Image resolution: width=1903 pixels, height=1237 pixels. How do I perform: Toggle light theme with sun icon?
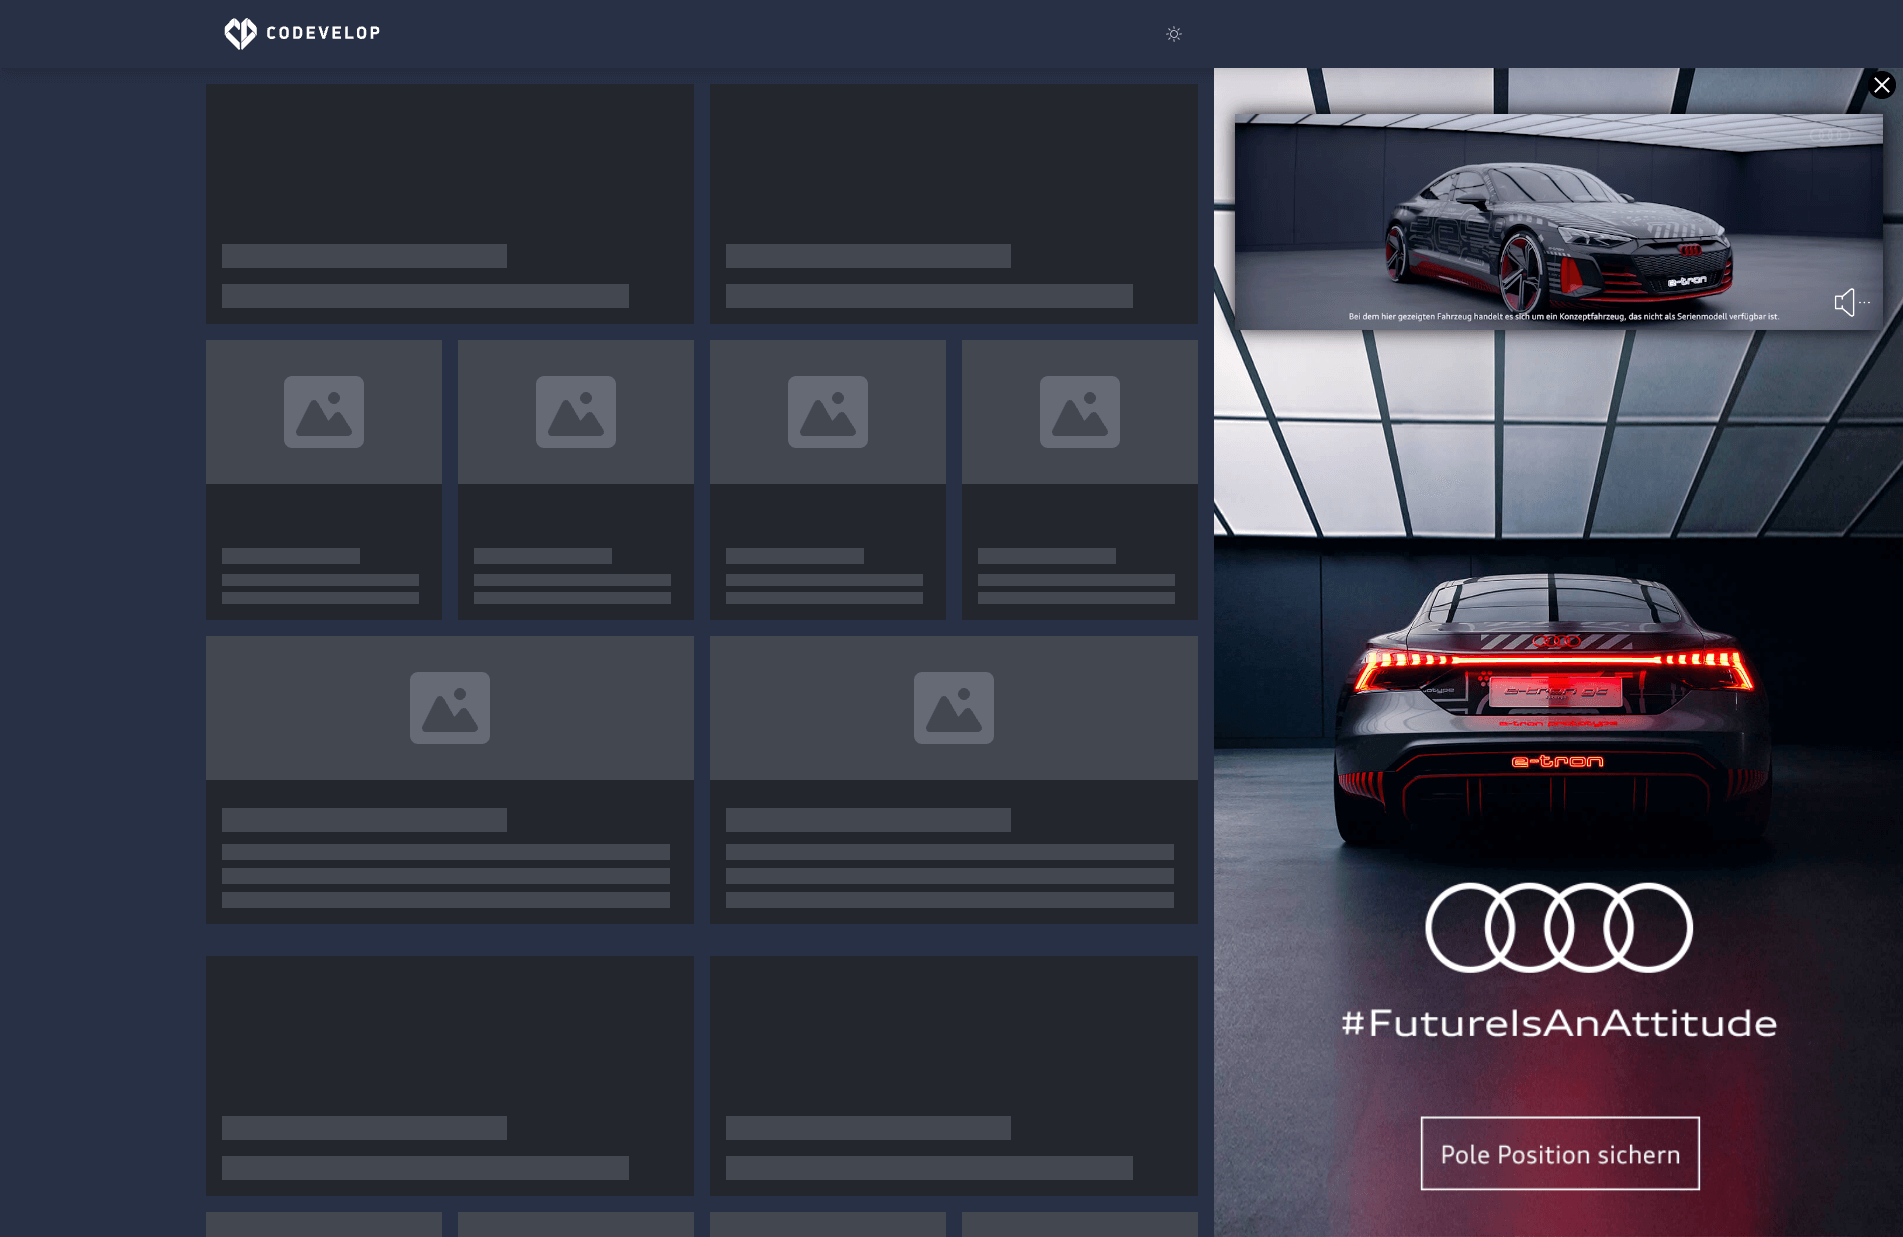click(x=1174, y=34)
